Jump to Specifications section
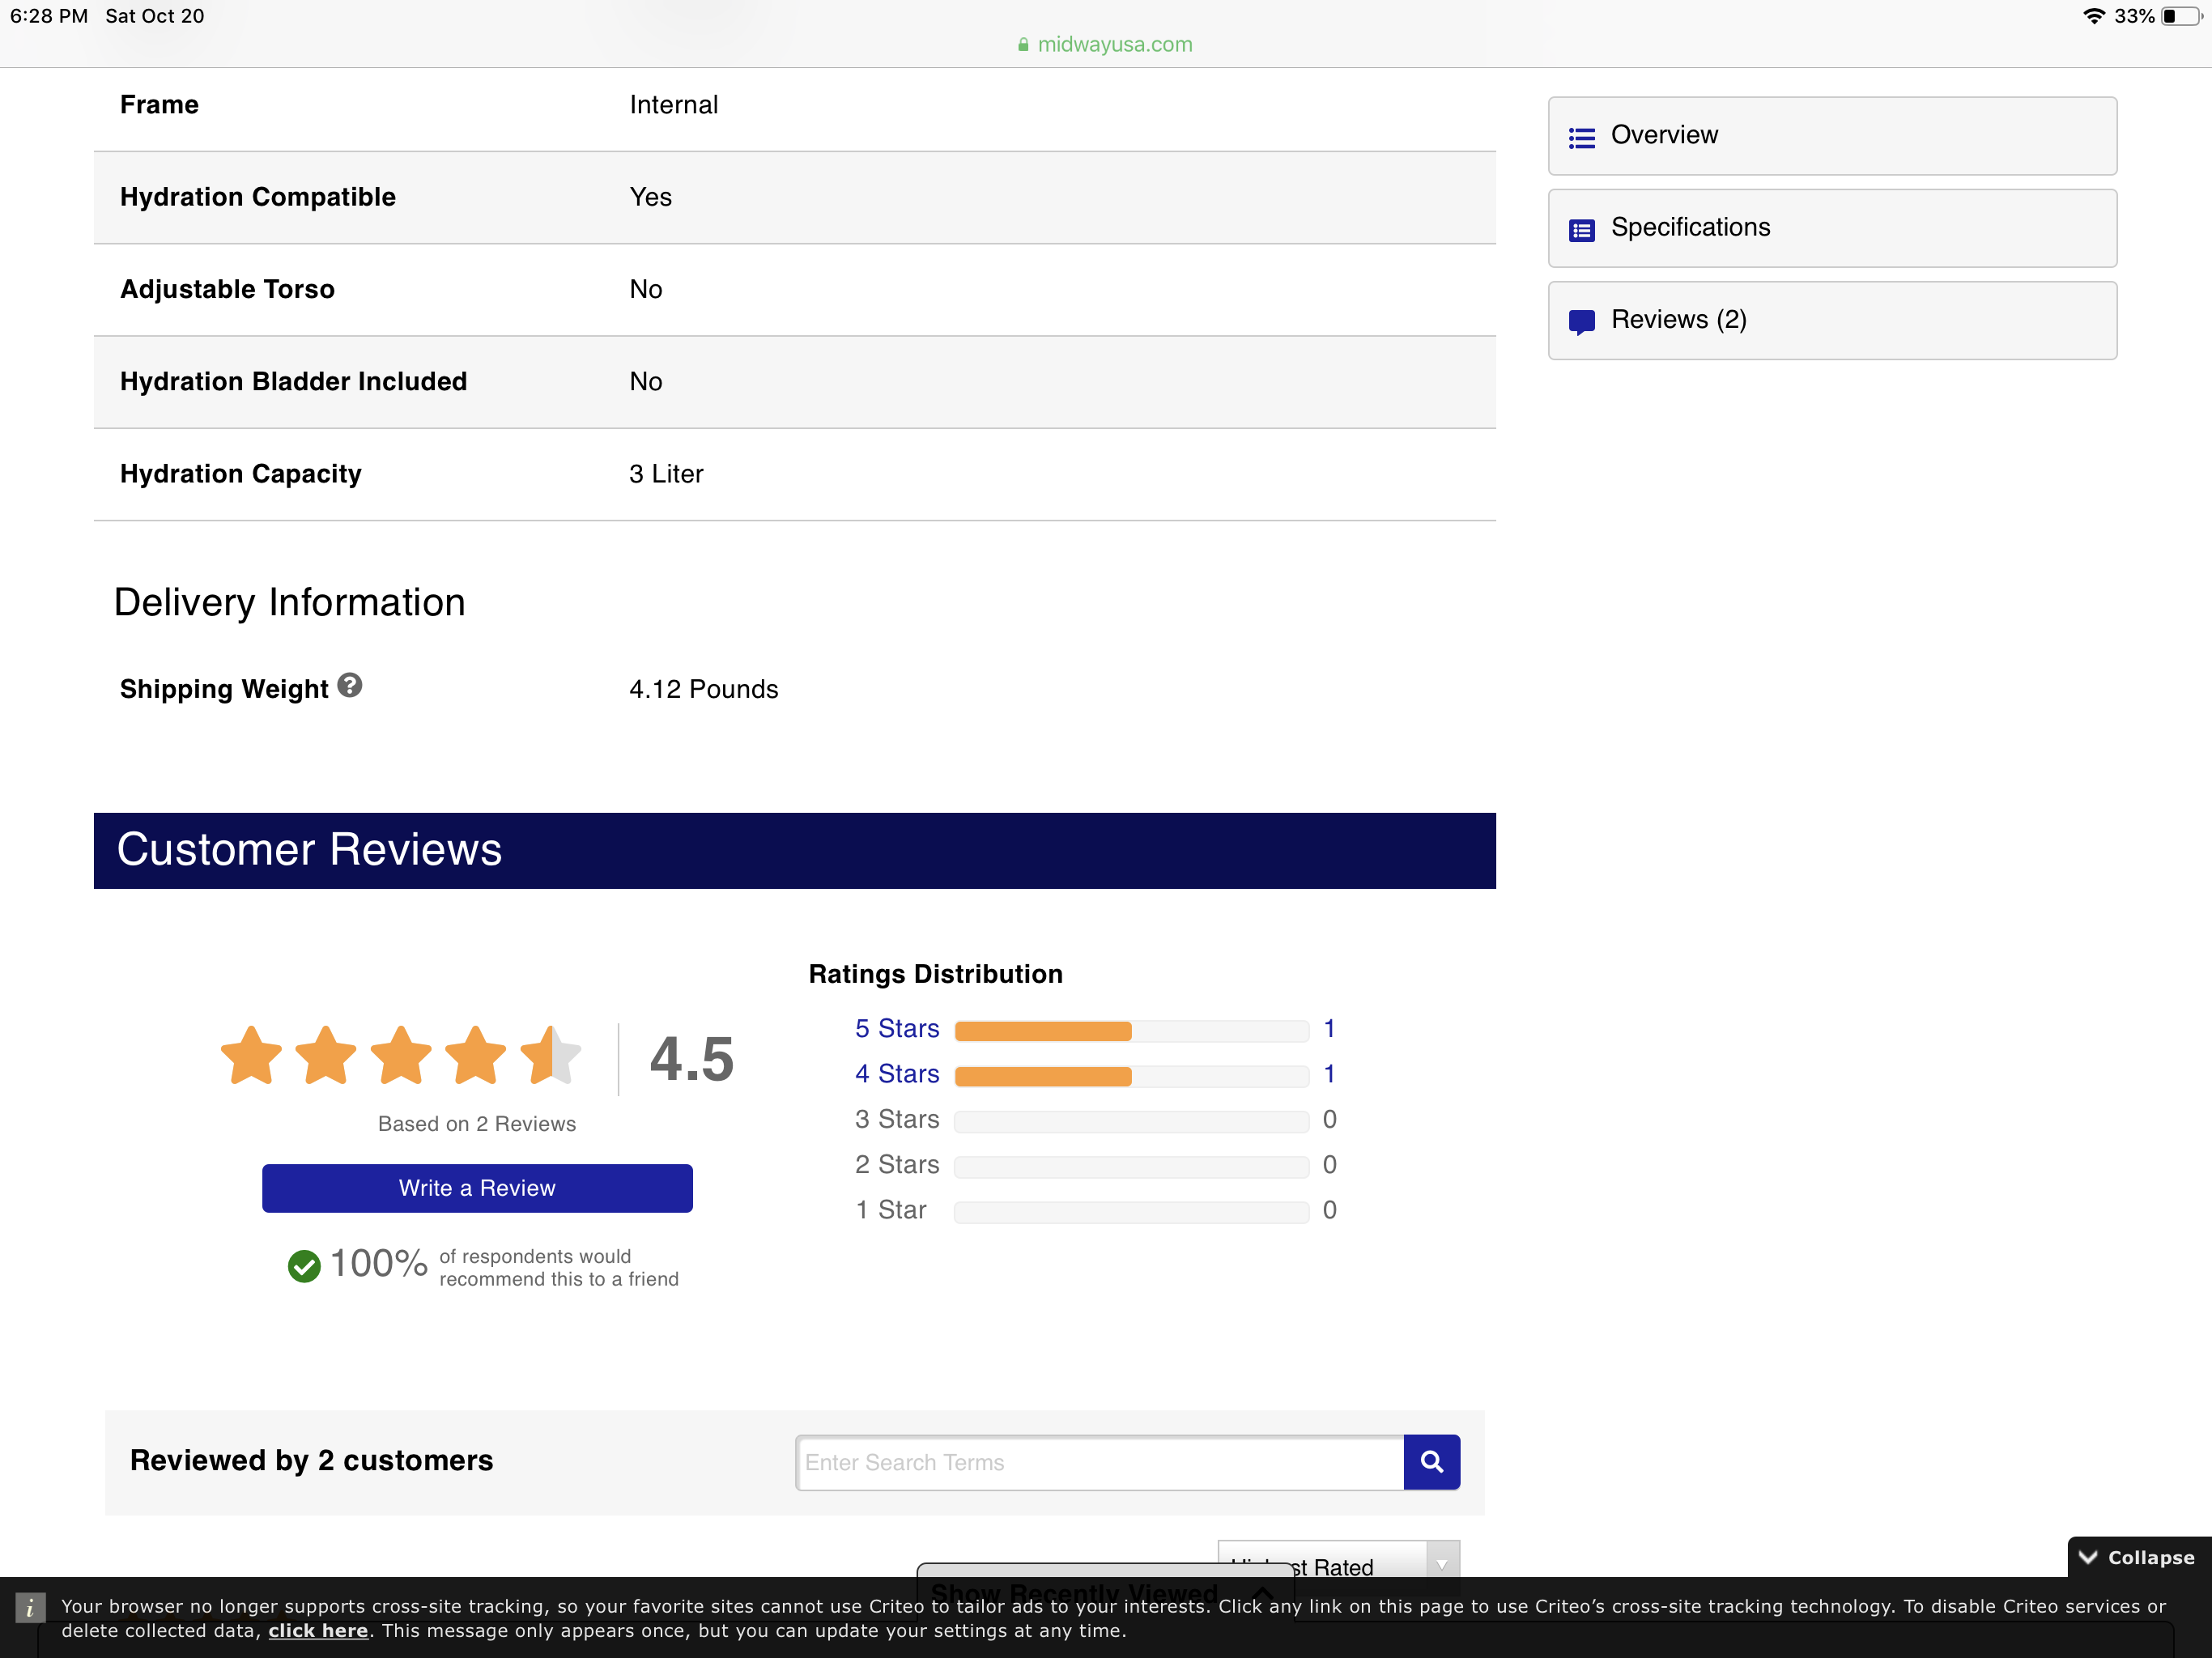Viewport: 2212px width, 1658px height. [x=1832, y=228]
